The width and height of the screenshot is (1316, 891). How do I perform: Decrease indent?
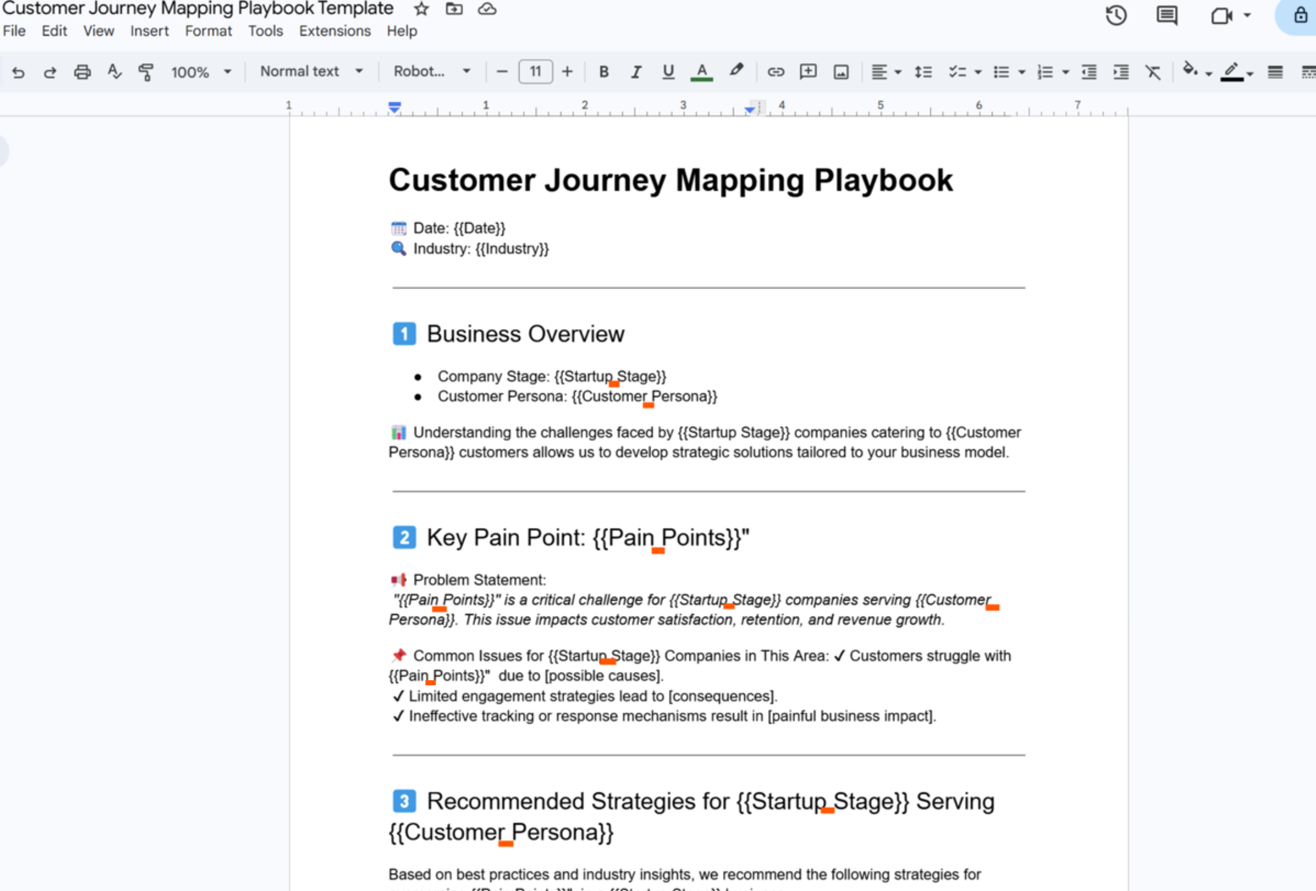[x=1089, y=72]
